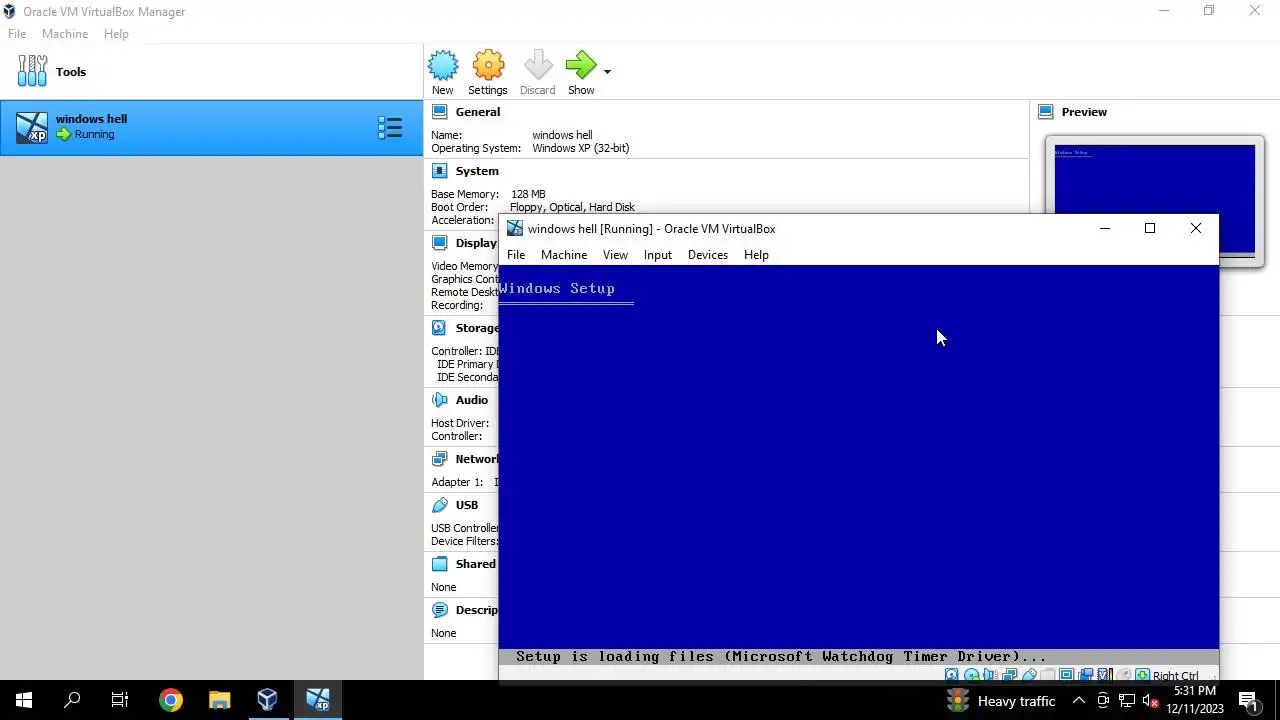Click the Display section monitor icon

(440, 243)
